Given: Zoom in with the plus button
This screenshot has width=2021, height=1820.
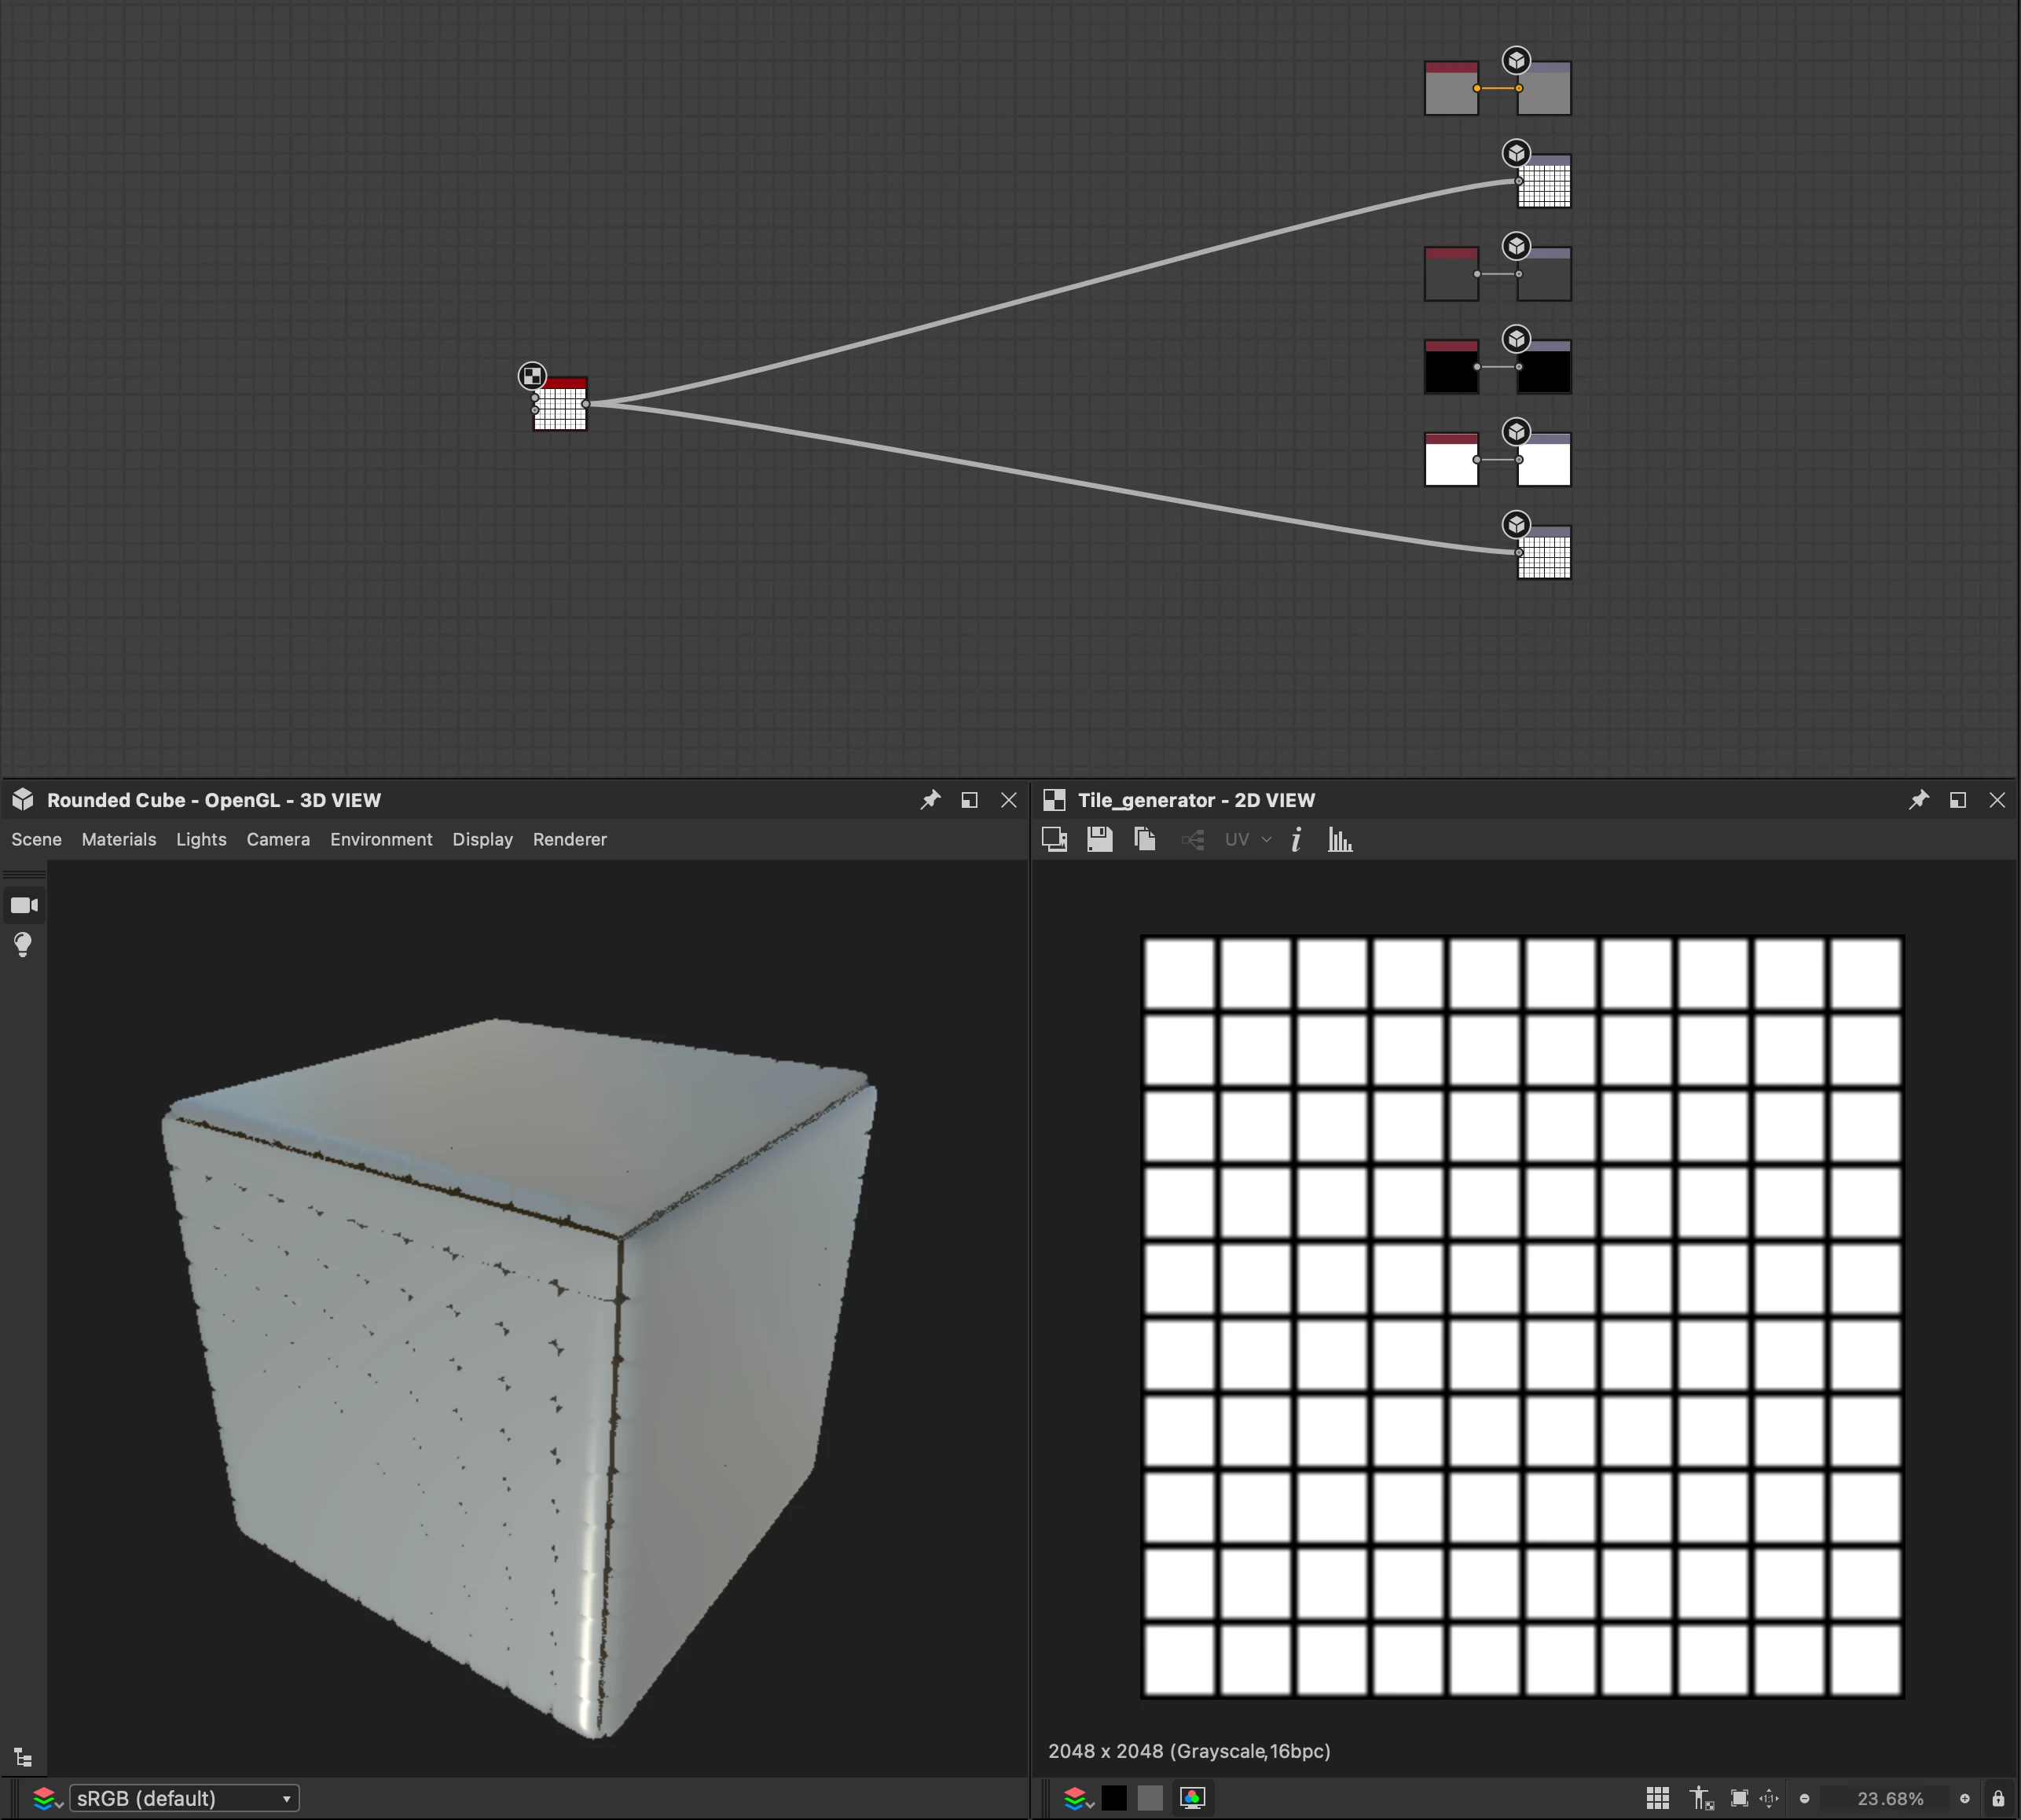Looking at the screenshot, I should [x=1964, y=1798].
